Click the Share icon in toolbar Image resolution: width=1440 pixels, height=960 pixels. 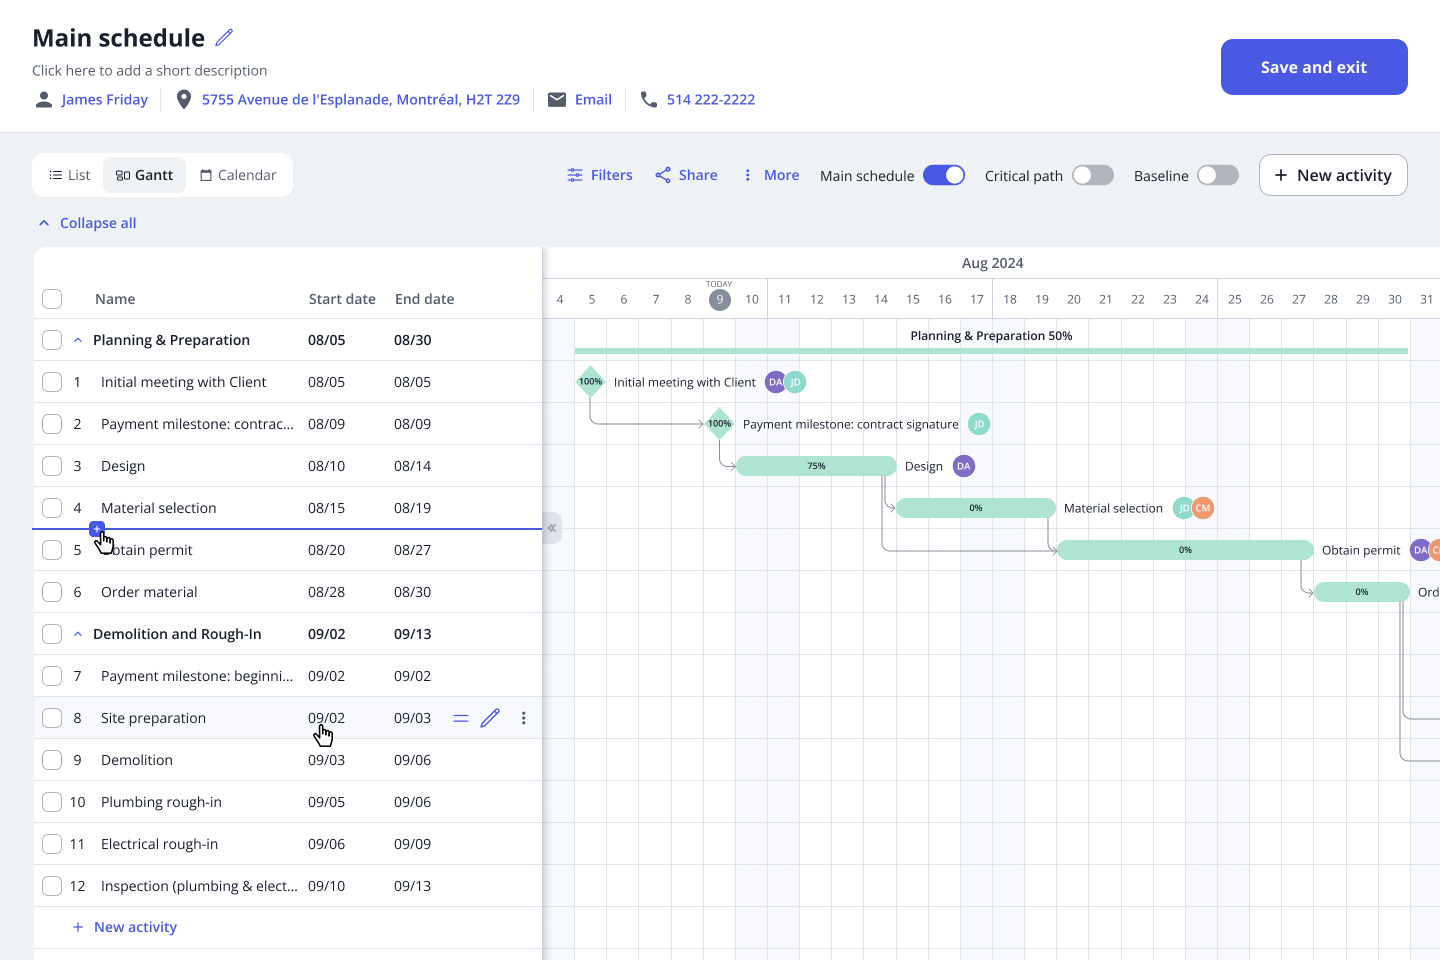click(663, 175)
